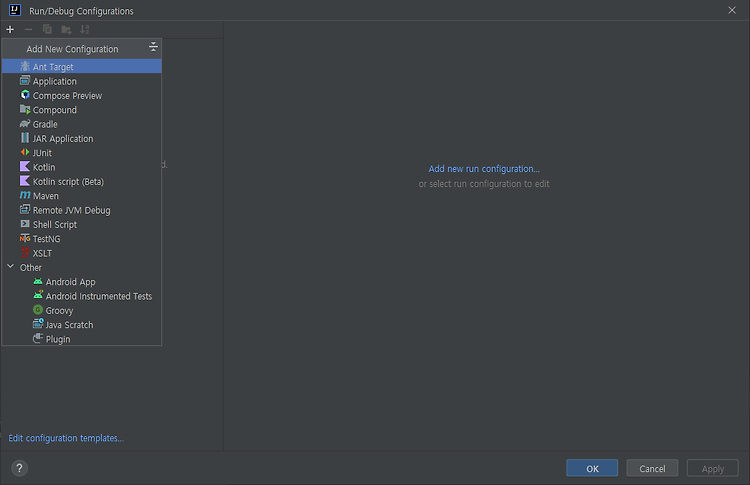Choose Ant Target from the list

(82, 66)
